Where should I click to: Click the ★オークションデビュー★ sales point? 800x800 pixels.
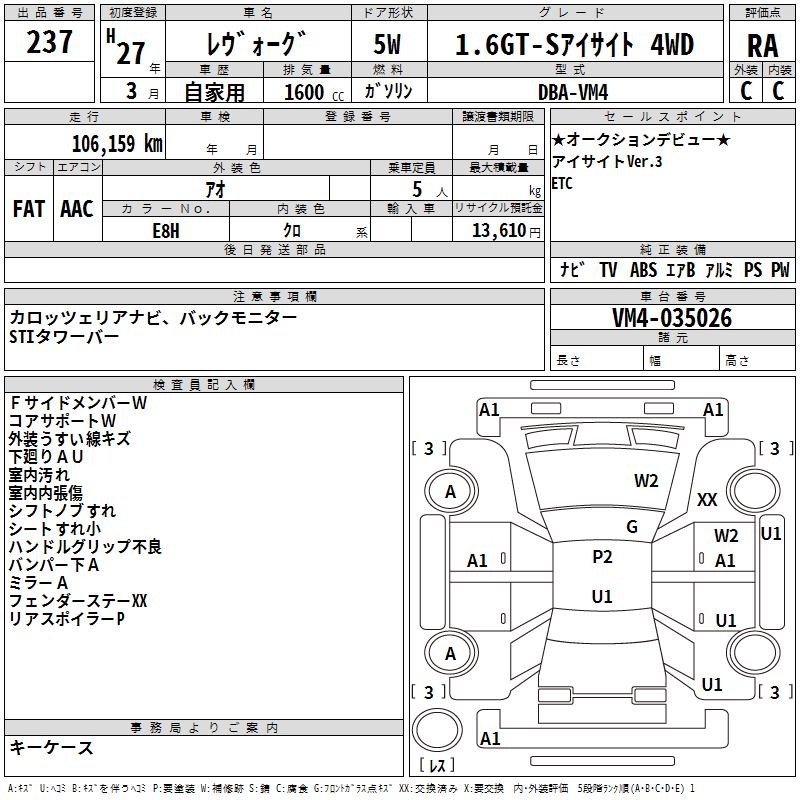pyautogui.click(x=641, y=139)
